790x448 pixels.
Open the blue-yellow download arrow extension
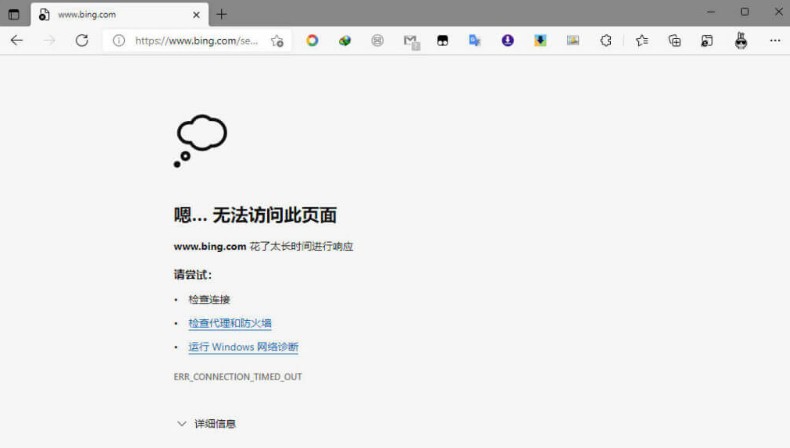pyautogui.click(x=540, y=40)
